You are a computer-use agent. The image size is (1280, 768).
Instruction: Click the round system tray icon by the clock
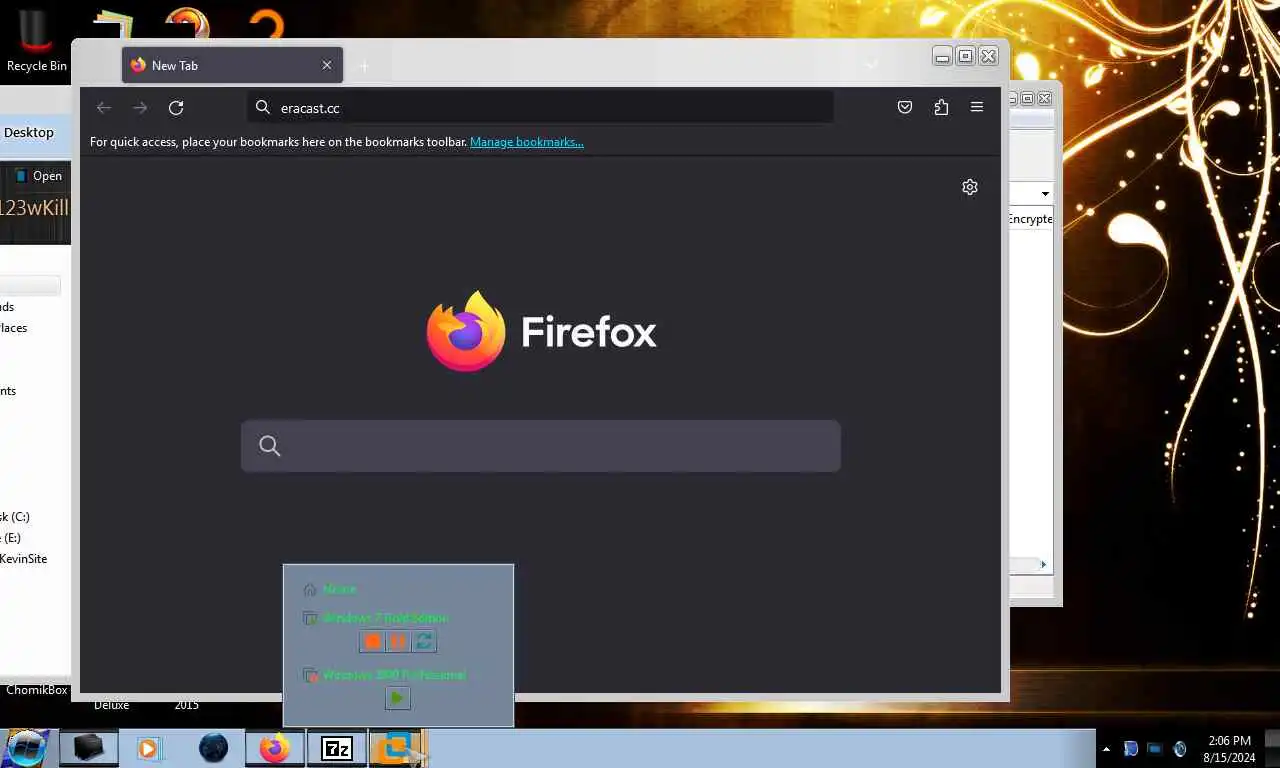pos(1179,749)
